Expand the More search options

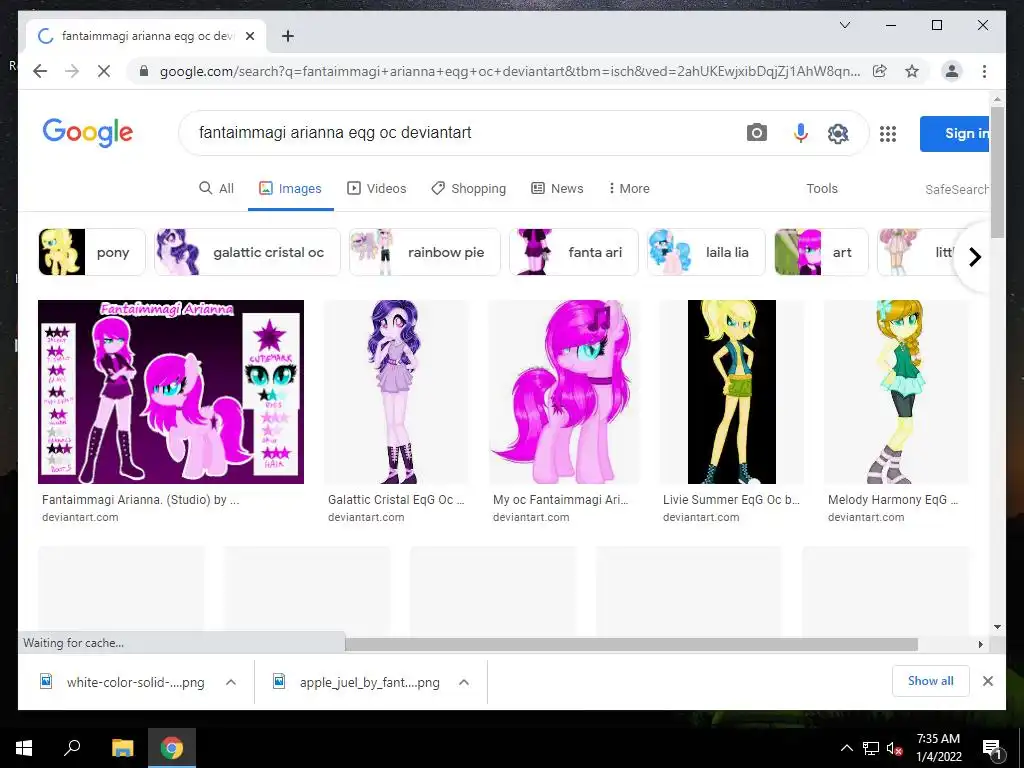pos(628,188)
